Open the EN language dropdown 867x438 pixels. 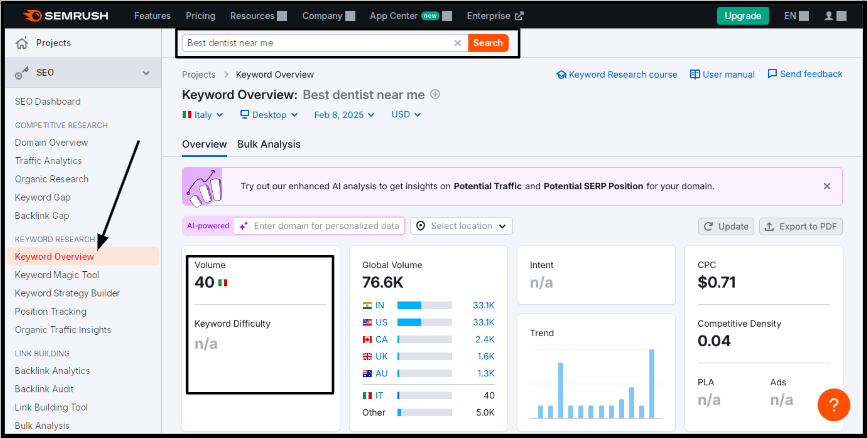(796, 16)
